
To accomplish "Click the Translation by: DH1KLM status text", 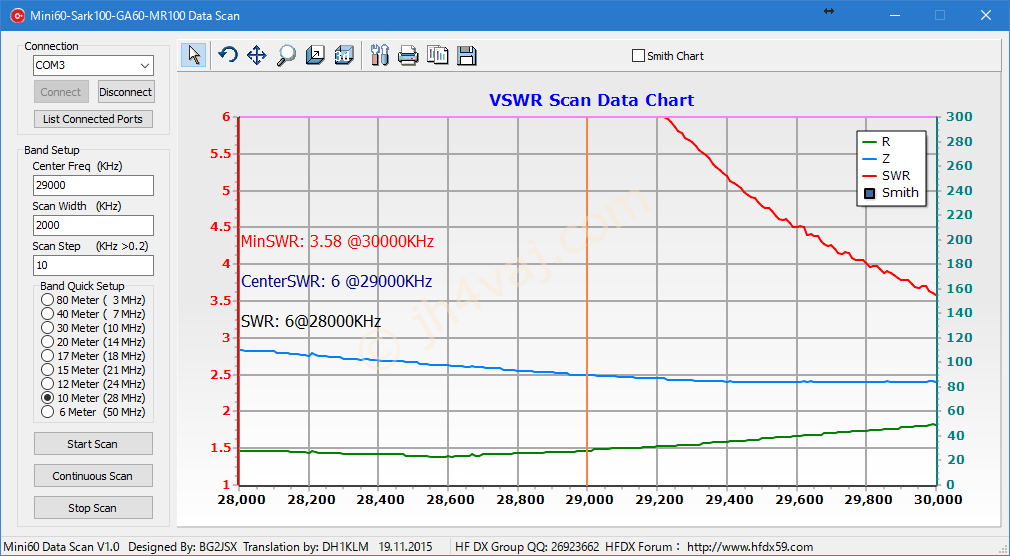I will 305,547.
